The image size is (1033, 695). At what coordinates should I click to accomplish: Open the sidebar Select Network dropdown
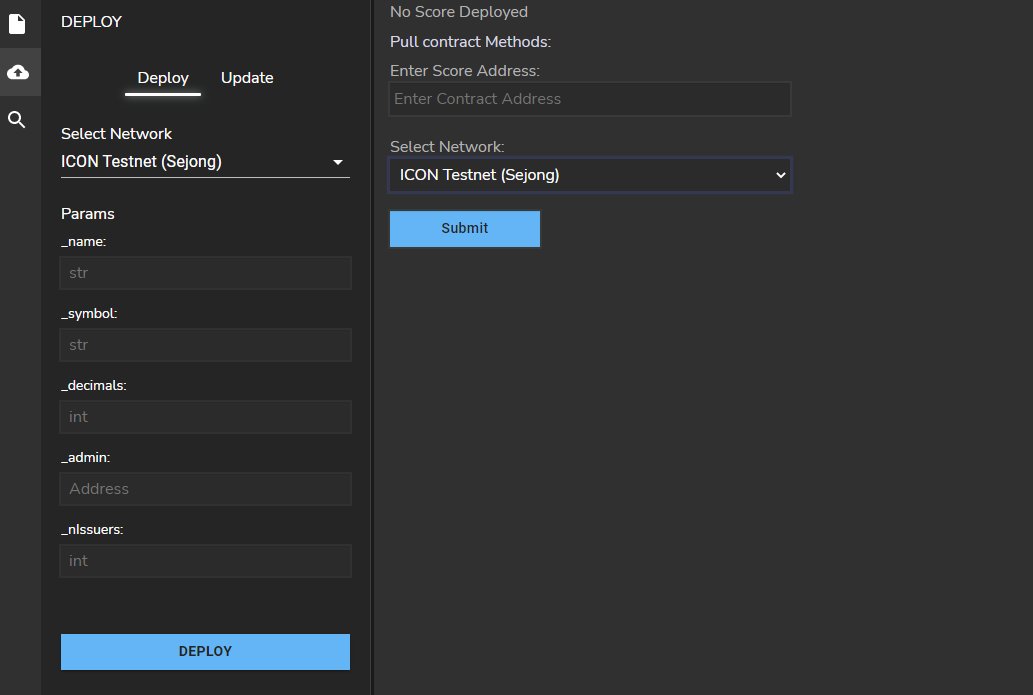coord(205,162)
